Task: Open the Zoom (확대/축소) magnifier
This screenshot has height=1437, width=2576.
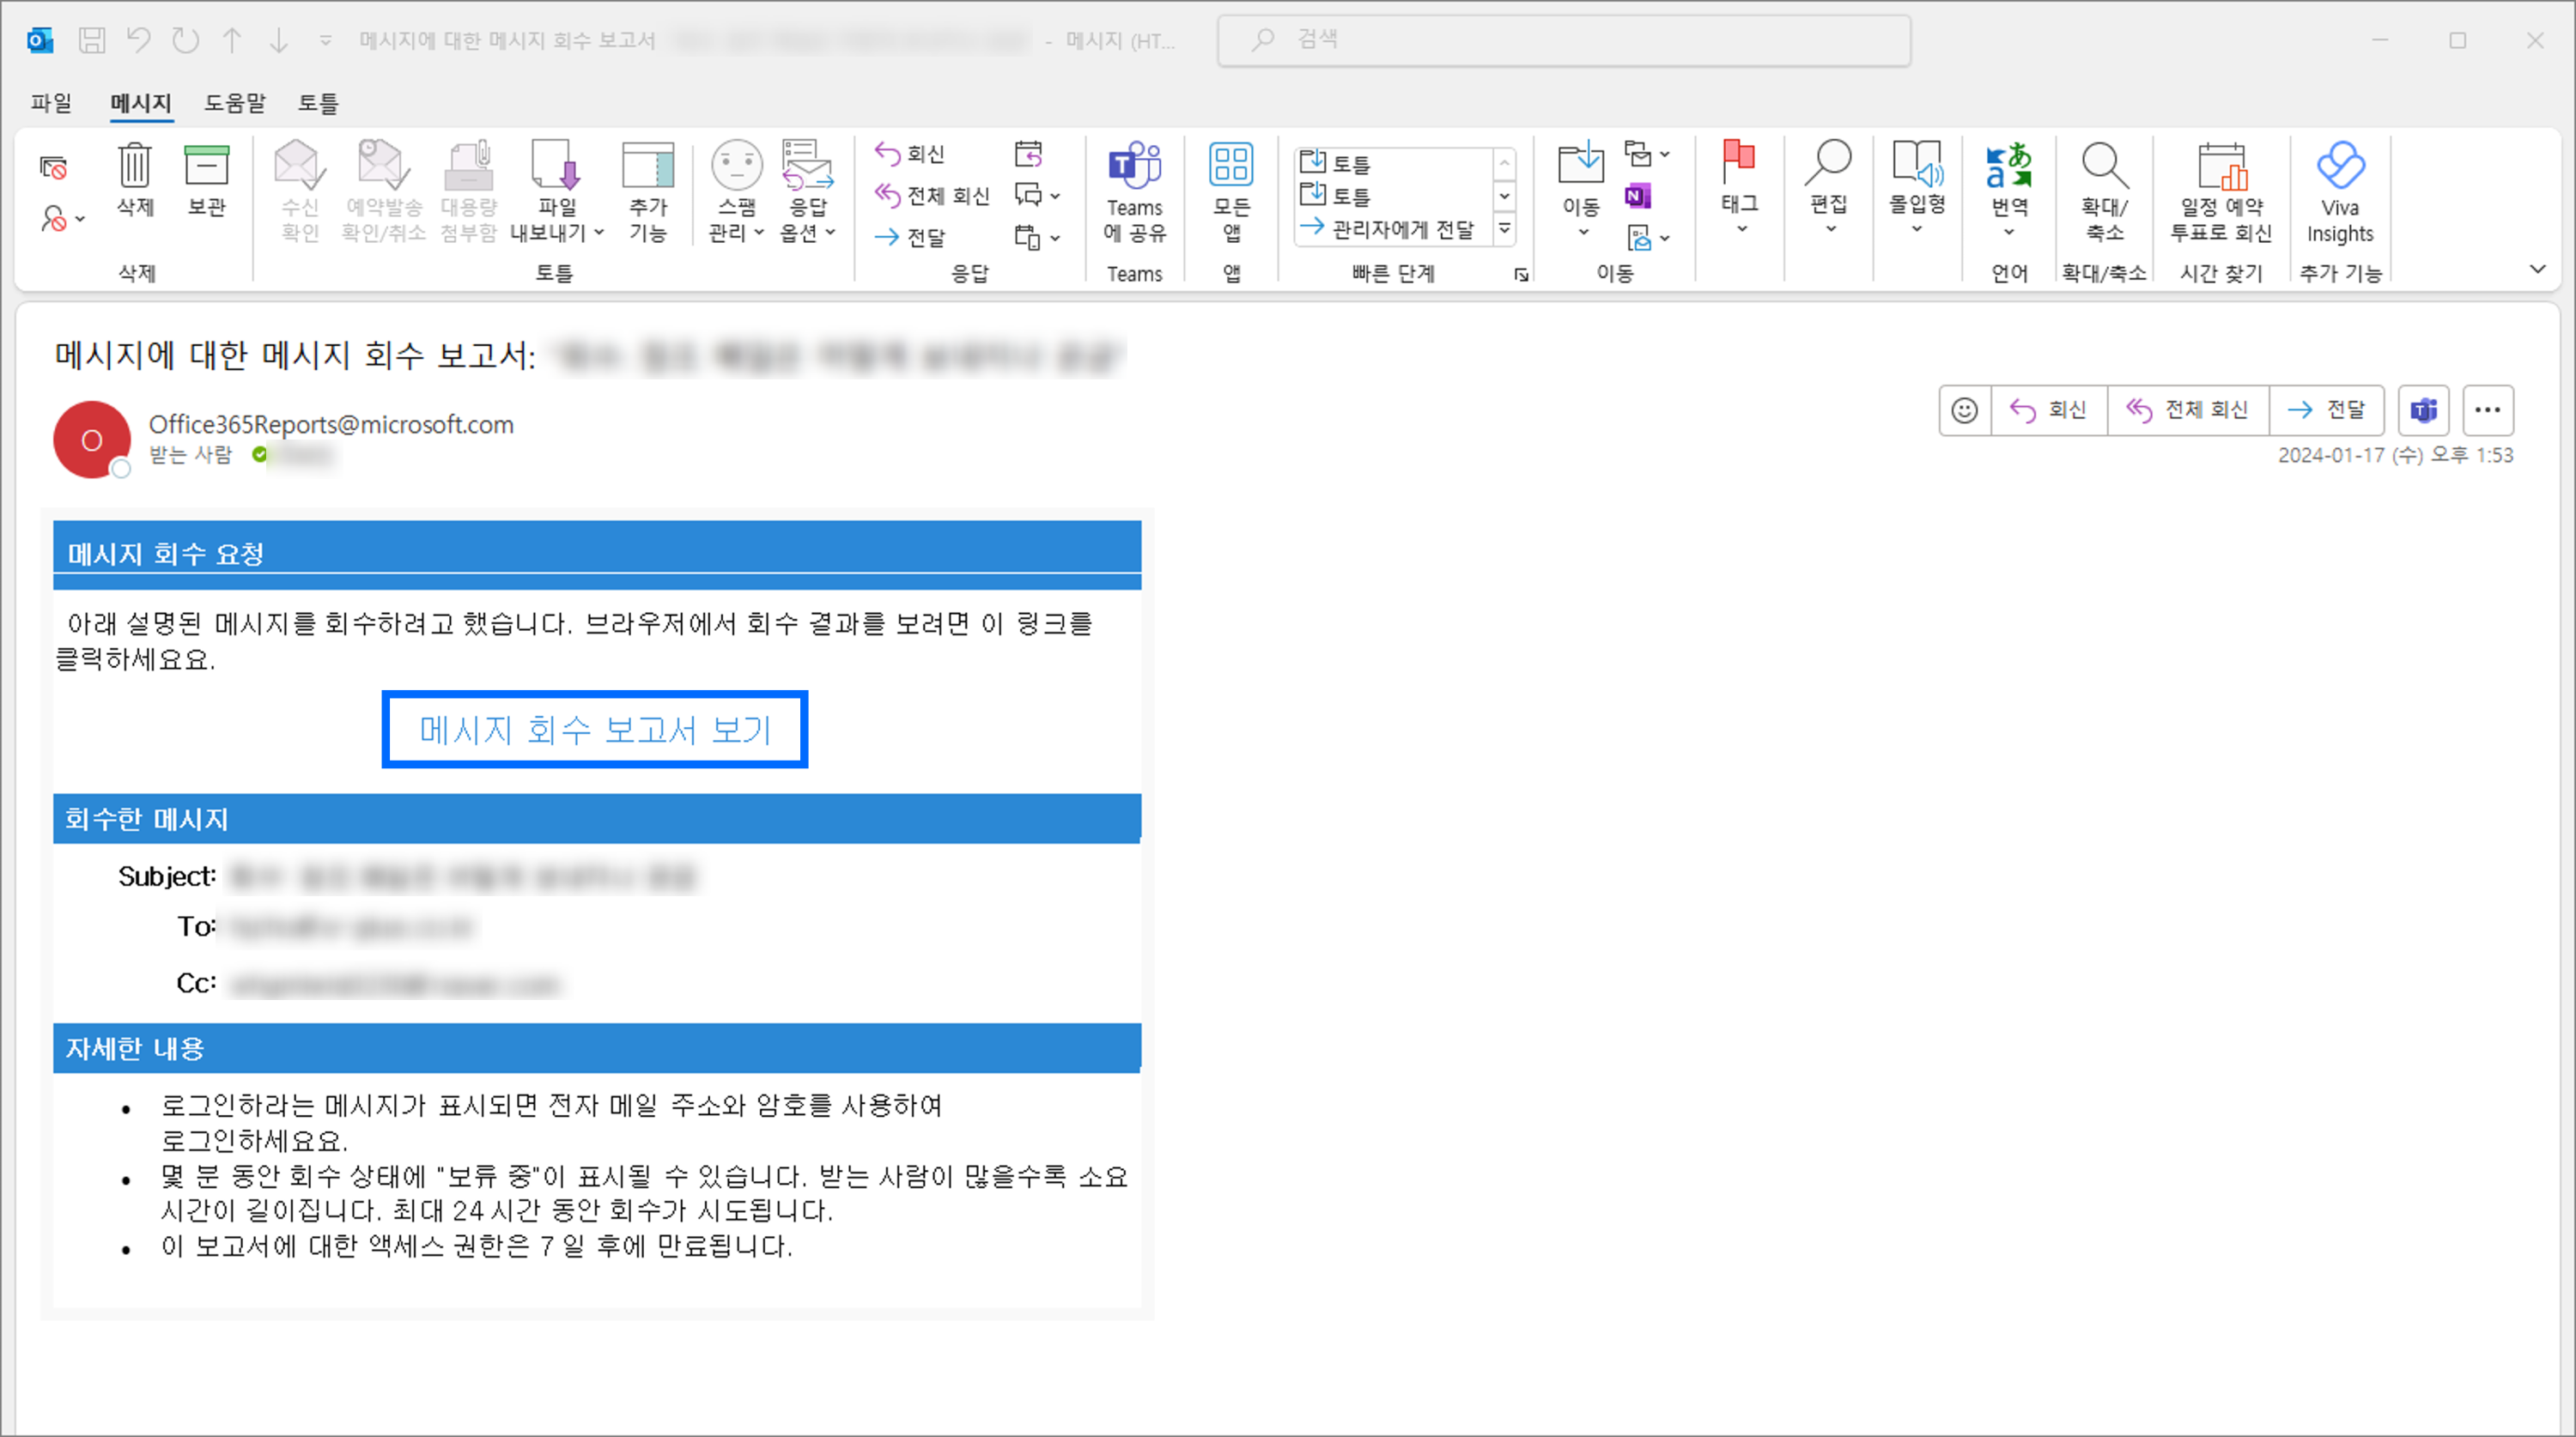Action: tap(2104, 166)
